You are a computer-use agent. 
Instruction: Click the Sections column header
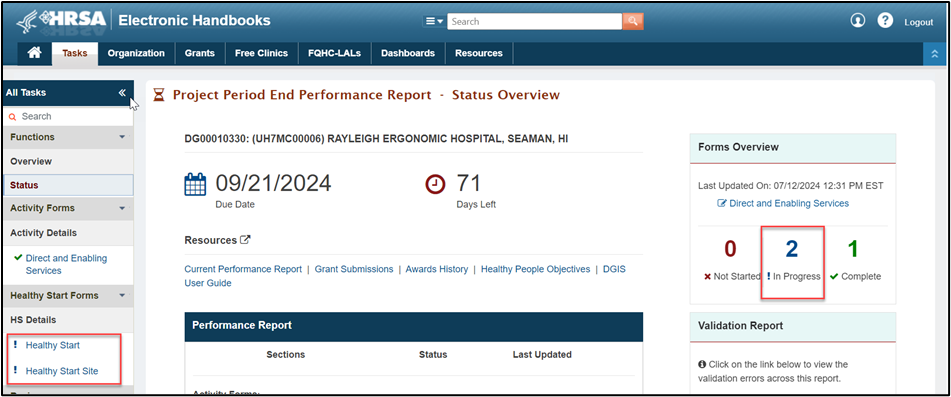pos(286,355)
